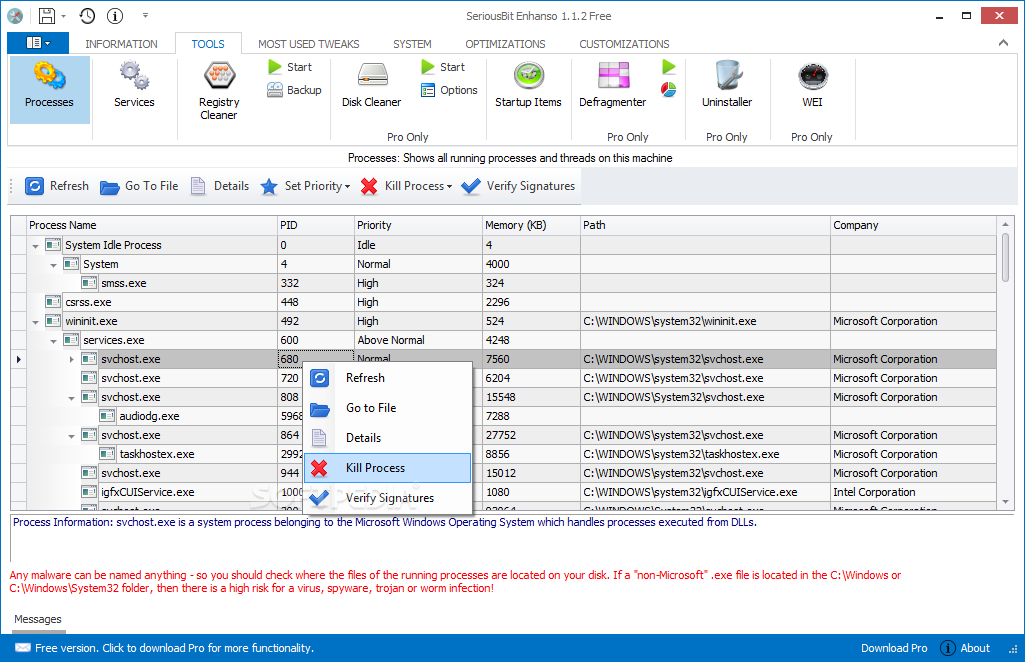The height and width of the screenshot is (662, 1025).
Task: Collapse the System Idle Process node
Action: click(35, 246)
